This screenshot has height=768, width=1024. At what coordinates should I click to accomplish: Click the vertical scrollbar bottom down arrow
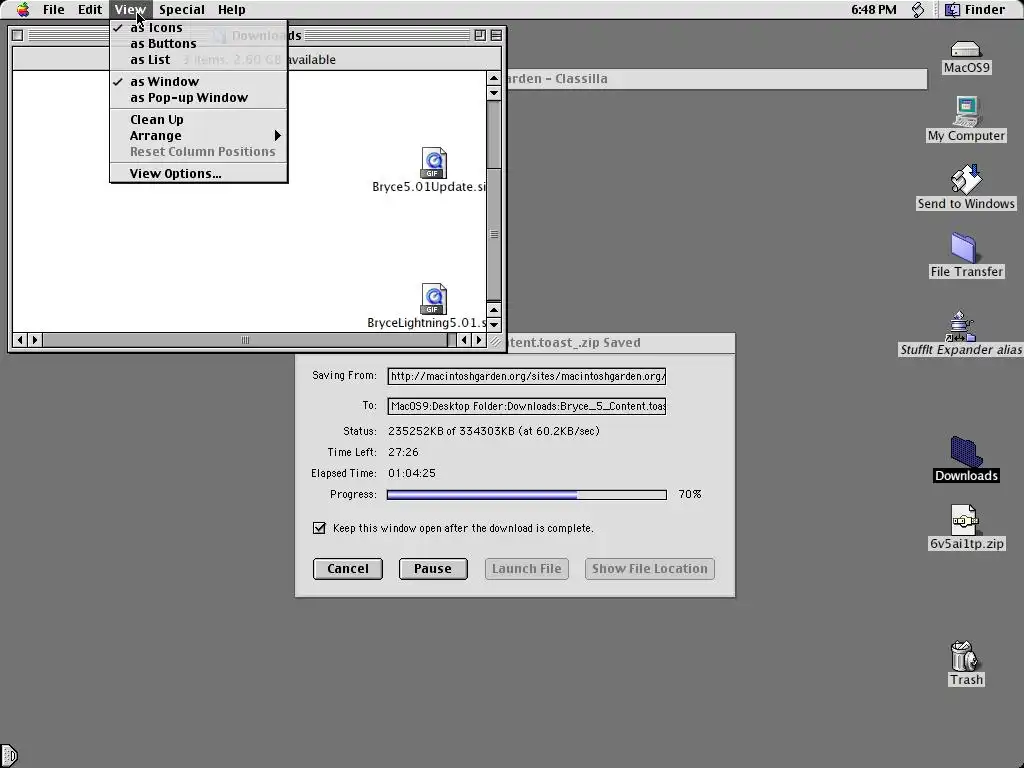coord(494,325)
